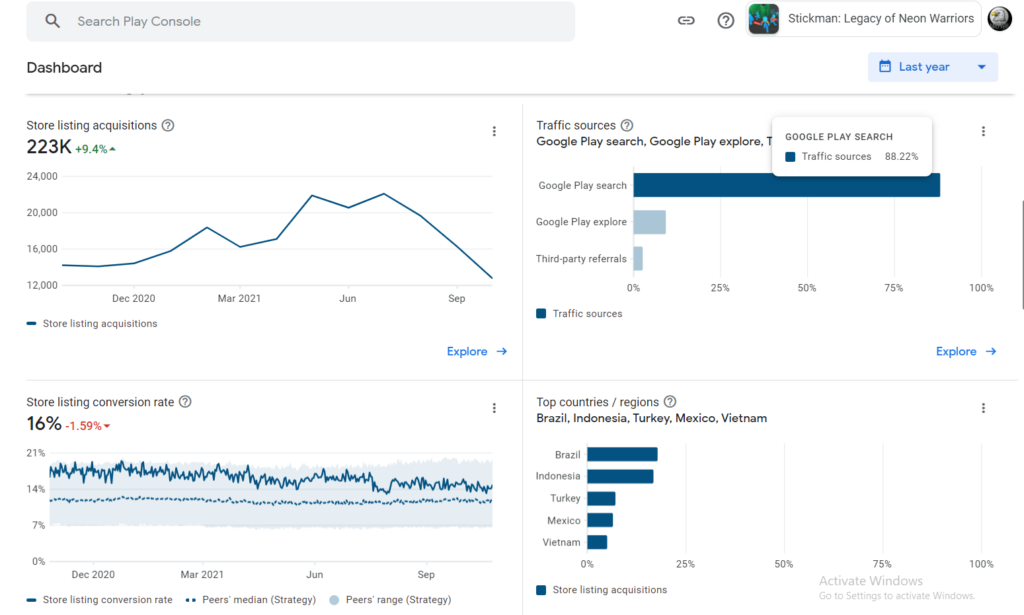The height and width of the screenshot is (615, 1024).
Task: Expand the Last year date range dropdown
Action: click(x=933, y=67)
